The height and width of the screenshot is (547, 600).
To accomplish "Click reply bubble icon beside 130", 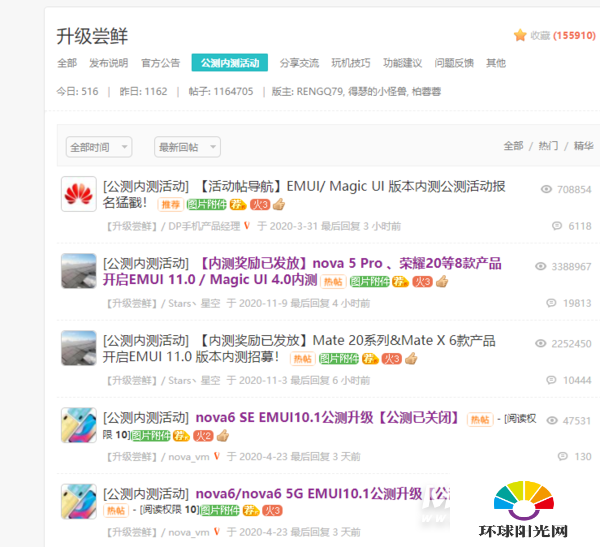I will click(563, 456).
